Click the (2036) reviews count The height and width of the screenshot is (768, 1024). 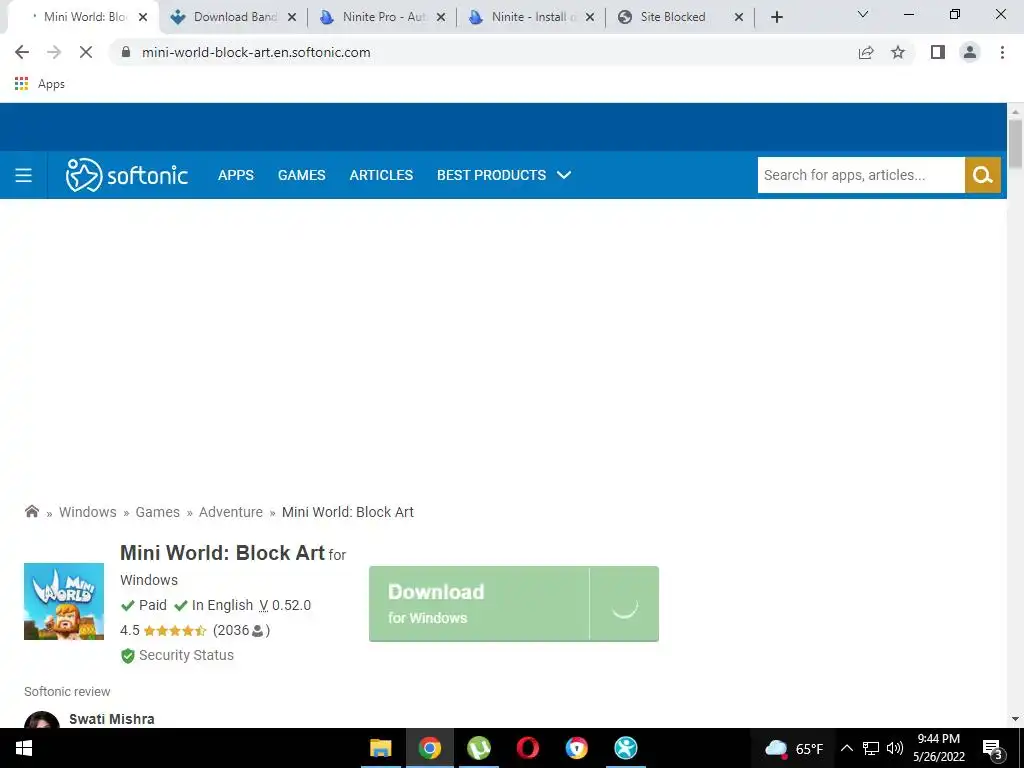pos(241,630)
